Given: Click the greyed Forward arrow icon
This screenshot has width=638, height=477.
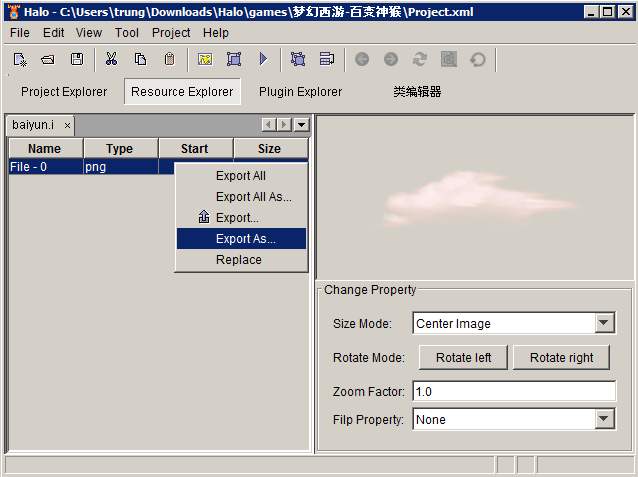Looking at the screenshot, I should pos(391,59).
